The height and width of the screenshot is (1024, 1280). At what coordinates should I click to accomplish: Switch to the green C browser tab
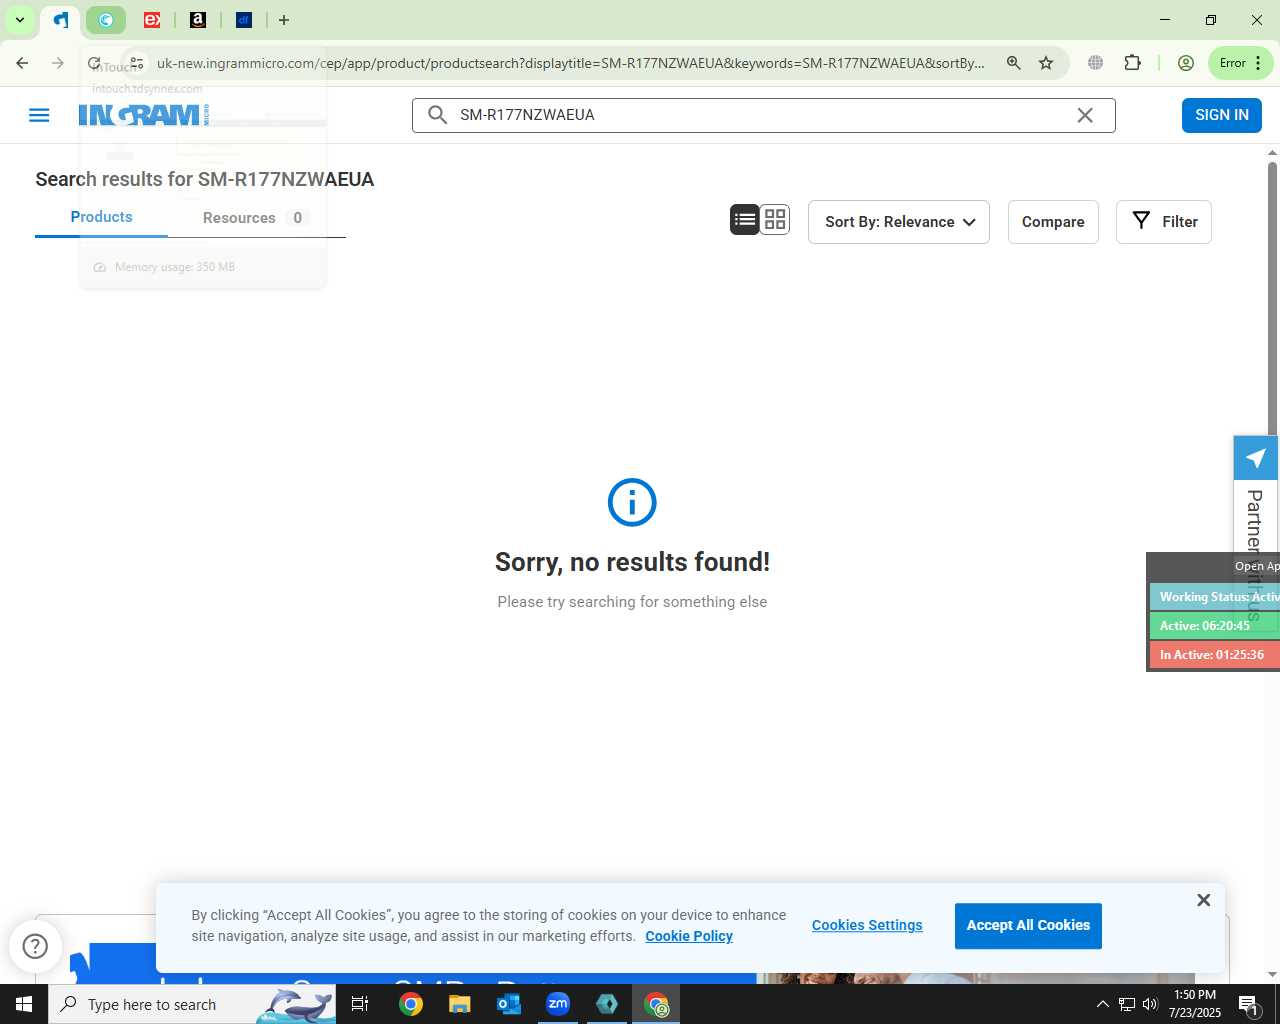click(x=106, y=20)
